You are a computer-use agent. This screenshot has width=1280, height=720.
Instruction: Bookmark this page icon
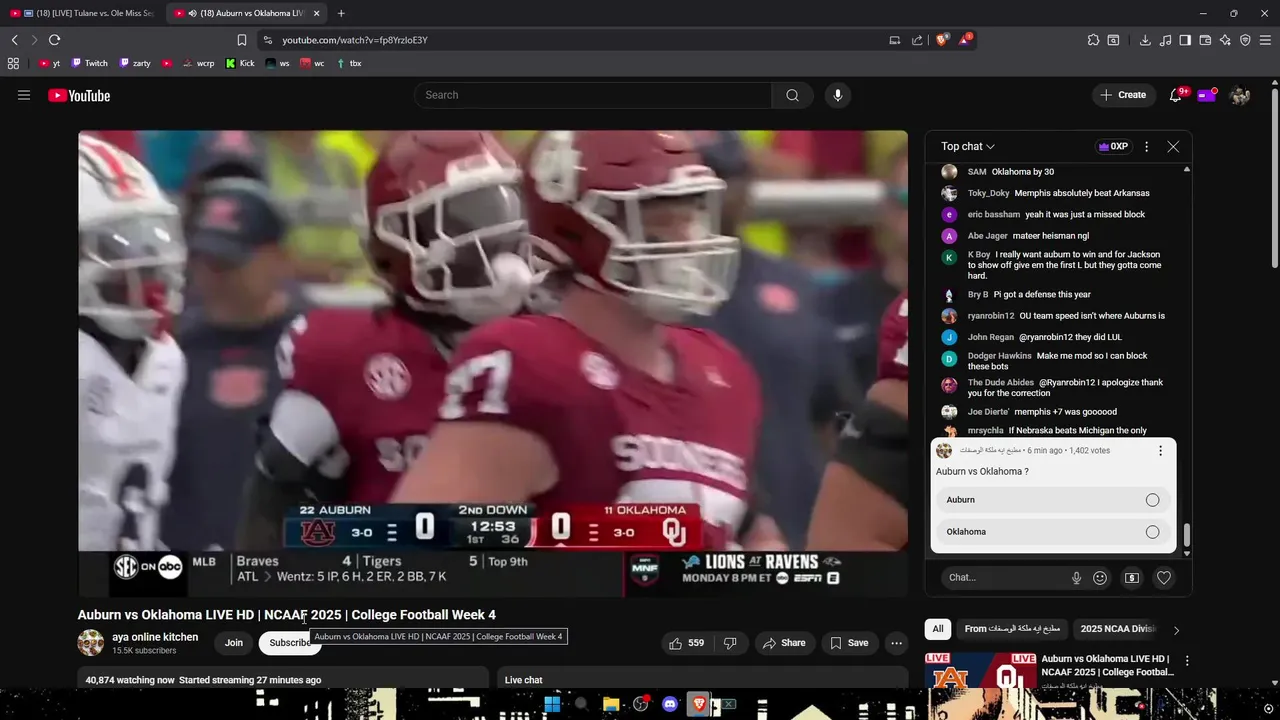point(242,40)
